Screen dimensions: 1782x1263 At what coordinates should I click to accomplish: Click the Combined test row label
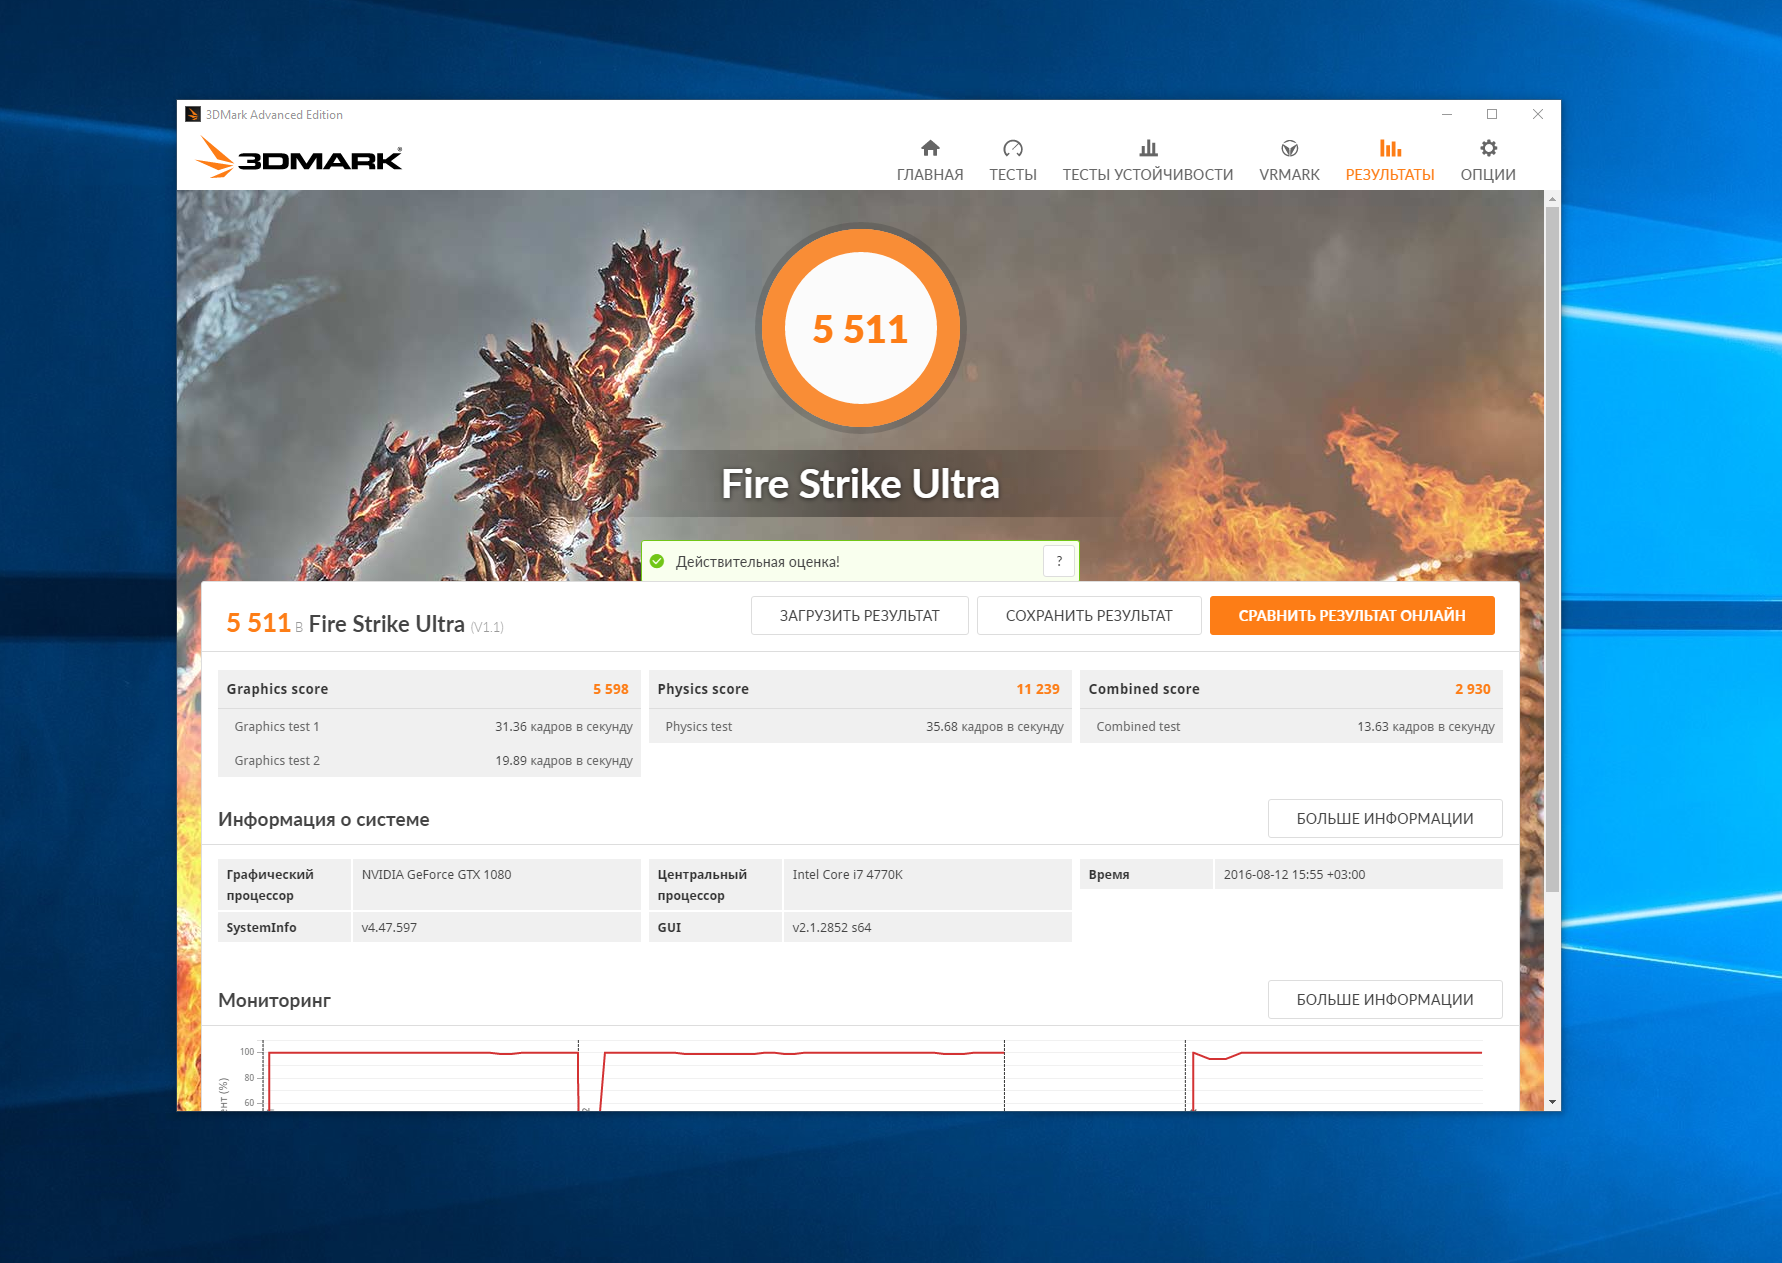click(x=1138, y=727)
